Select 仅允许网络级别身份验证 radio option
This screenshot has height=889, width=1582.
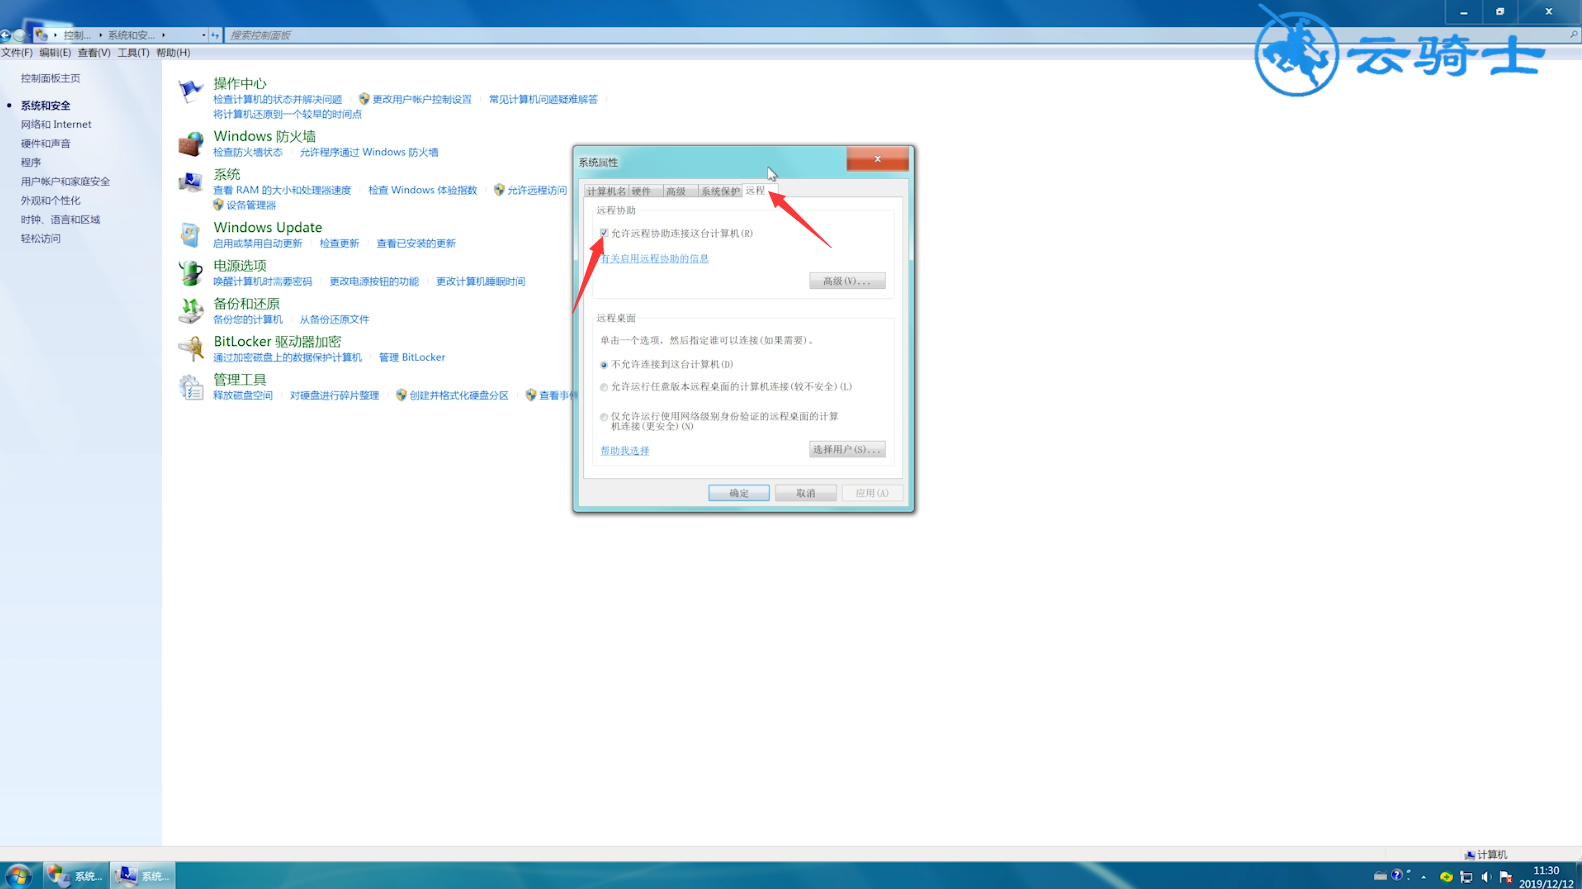tap(604, 417)
